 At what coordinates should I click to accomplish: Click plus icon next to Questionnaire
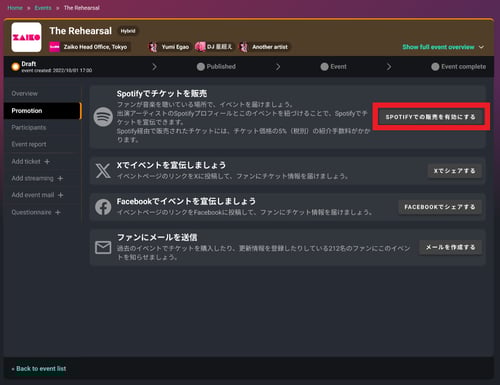coord(58,212)
